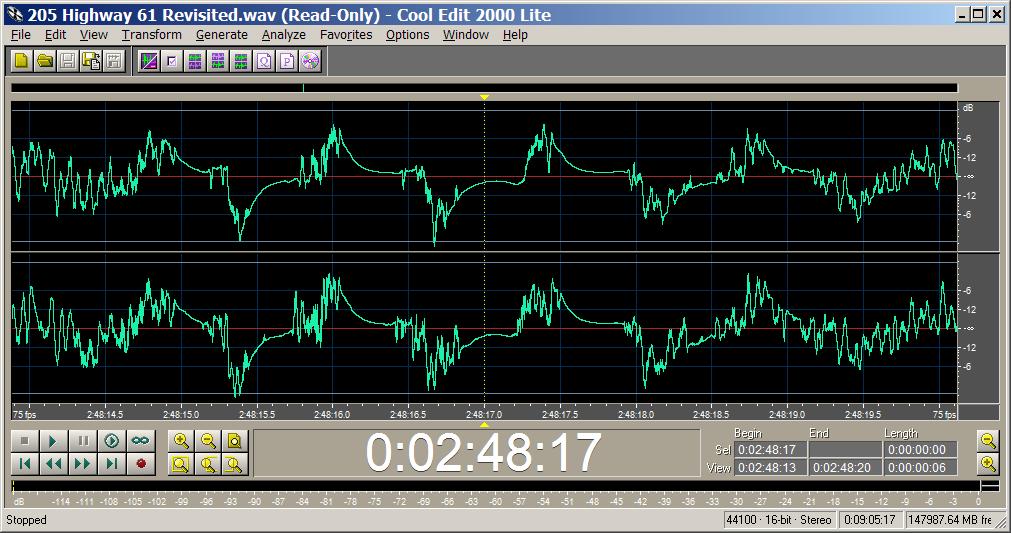Click the Sel Length field showing 0:00:00:00
Image resolution: width=1011 pixels, height=533 pixels.
[x=920, y=450]
